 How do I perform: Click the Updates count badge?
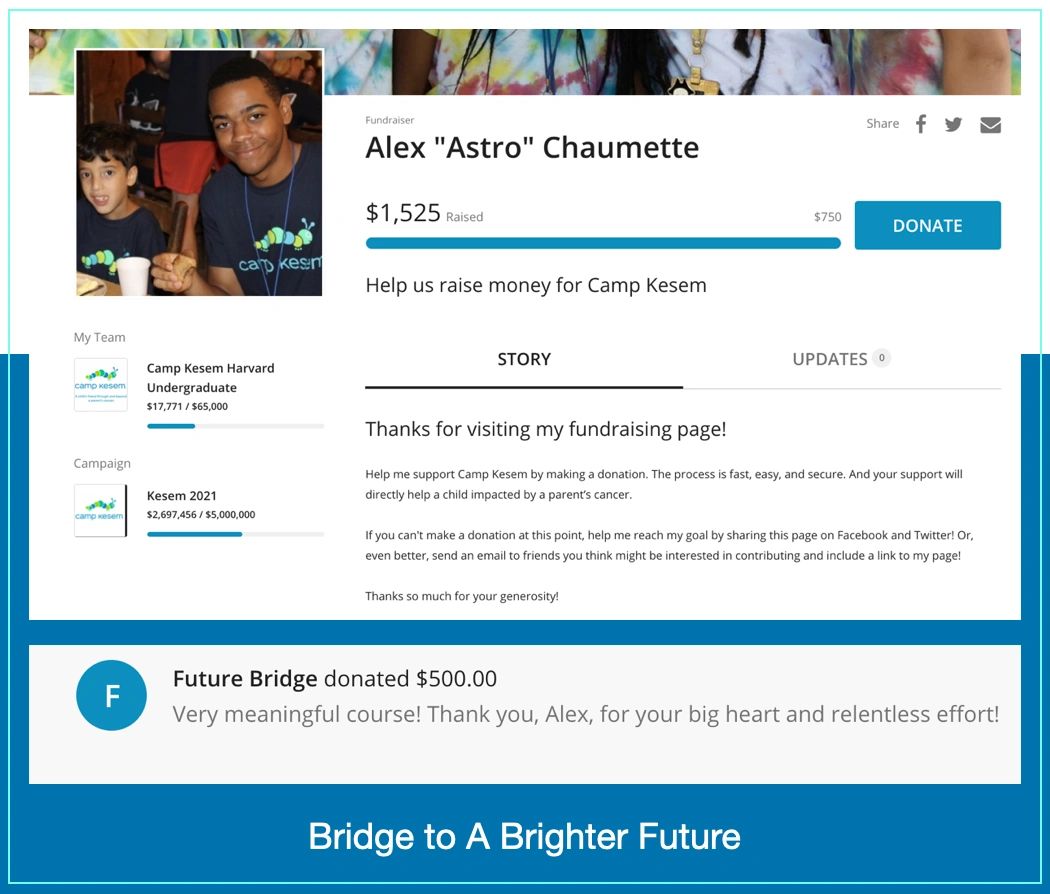point(881,358)
